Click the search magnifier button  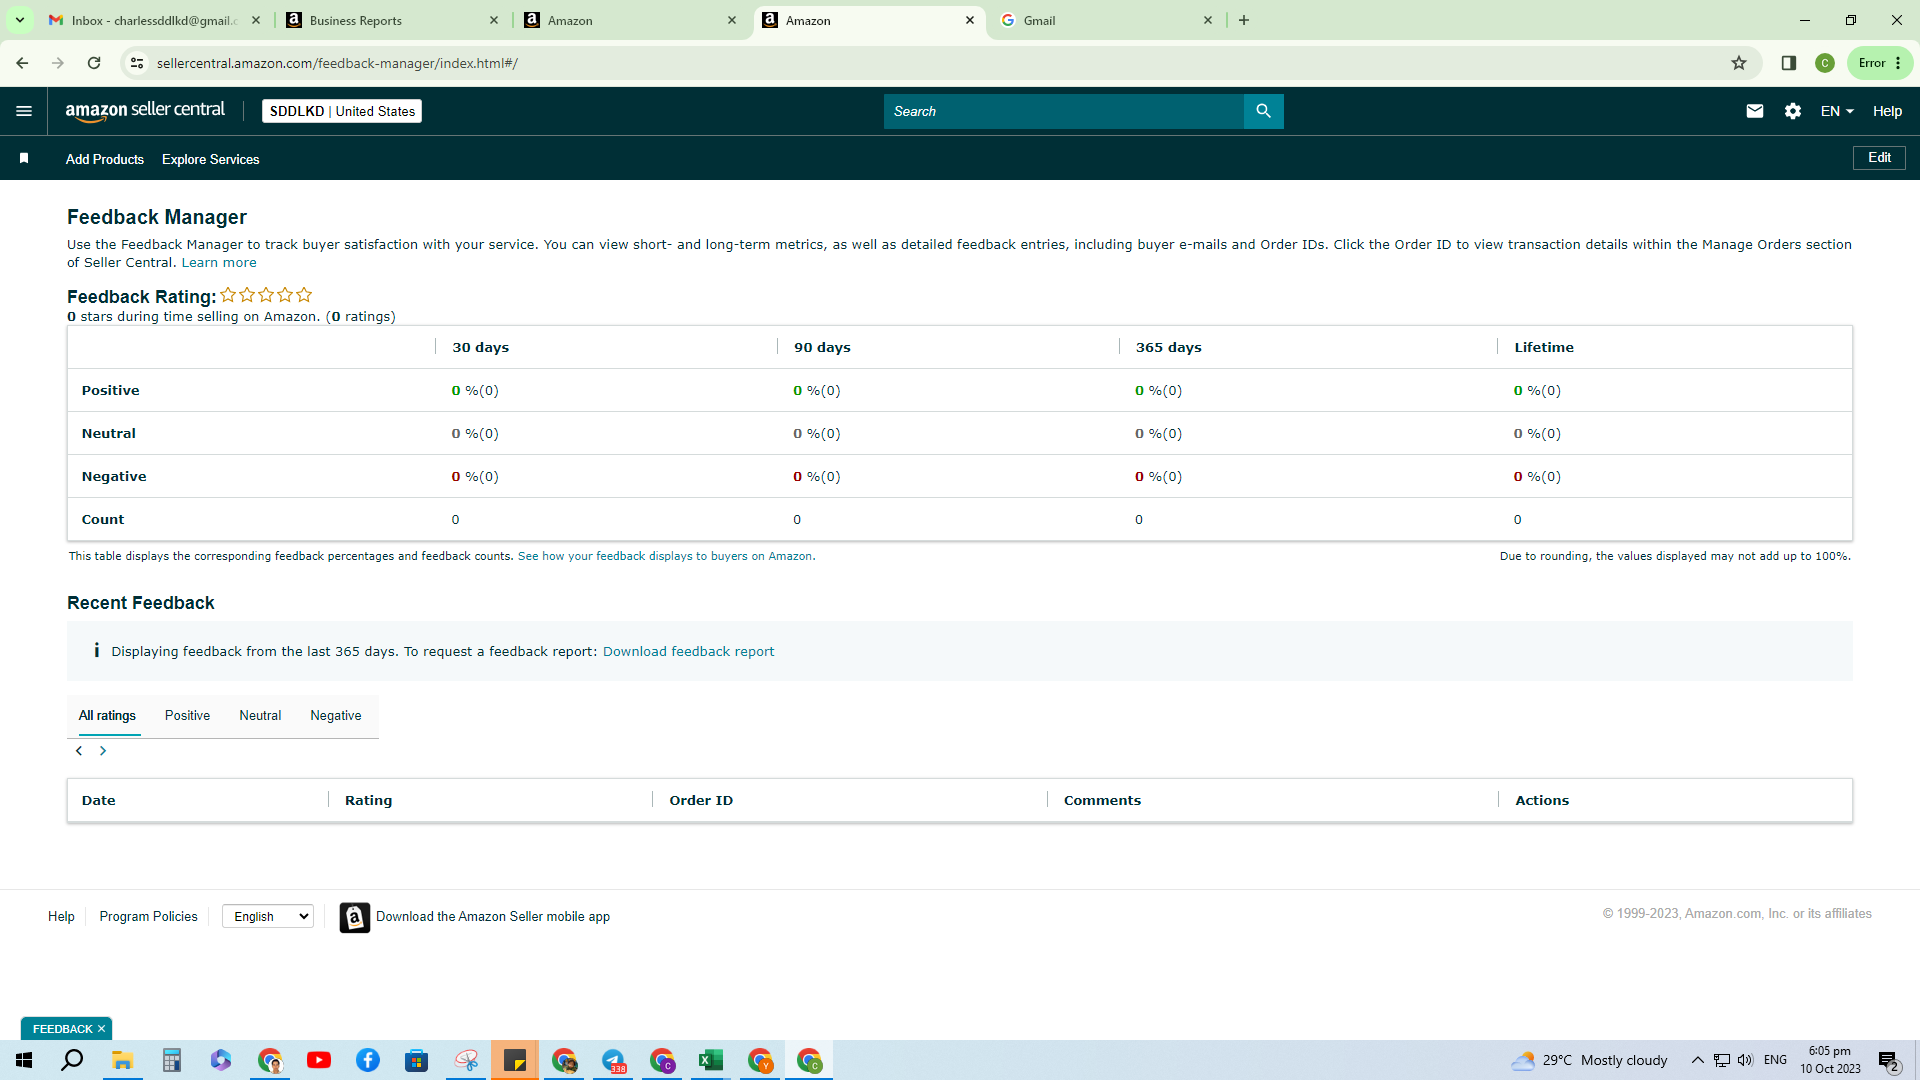[x=1263, y=111]
